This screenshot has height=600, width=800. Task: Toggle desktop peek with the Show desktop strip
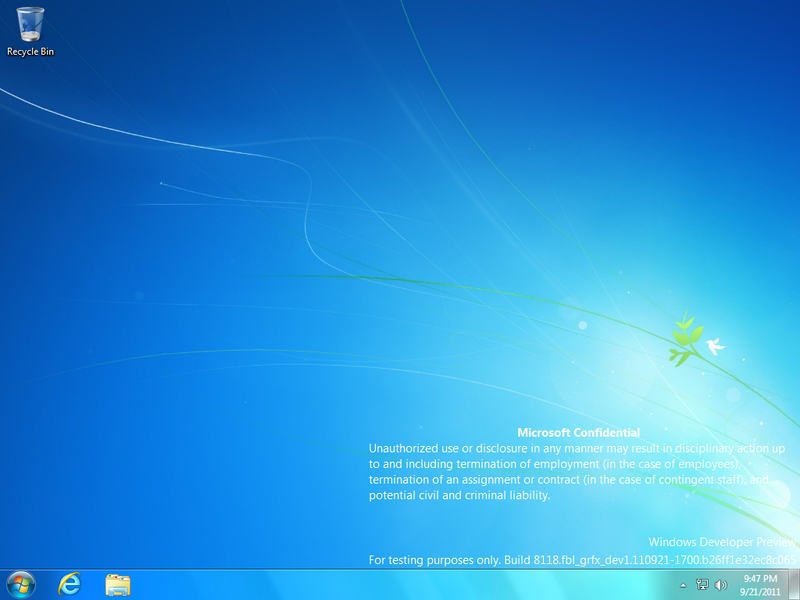793,585
